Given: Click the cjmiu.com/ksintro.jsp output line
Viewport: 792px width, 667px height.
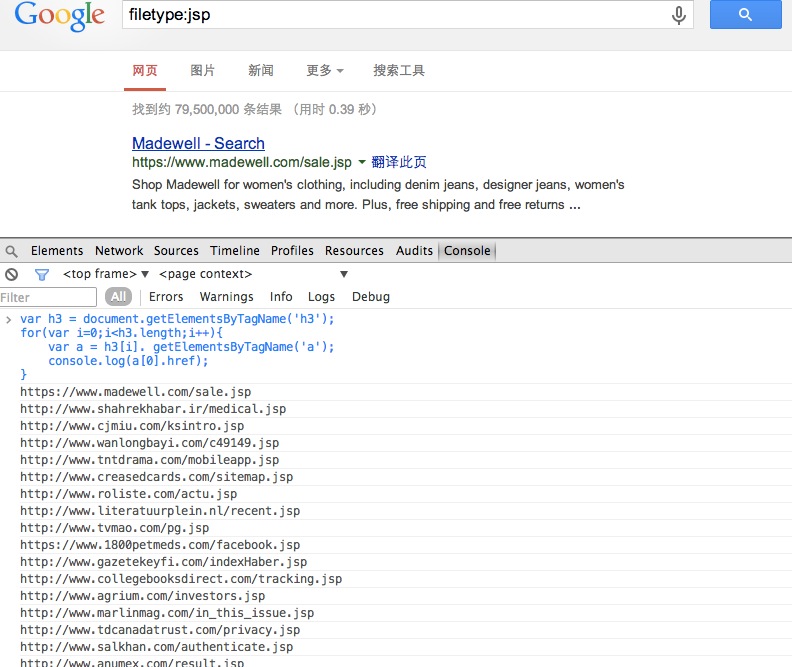Looking at the screenshot, I should pos(132,426).
